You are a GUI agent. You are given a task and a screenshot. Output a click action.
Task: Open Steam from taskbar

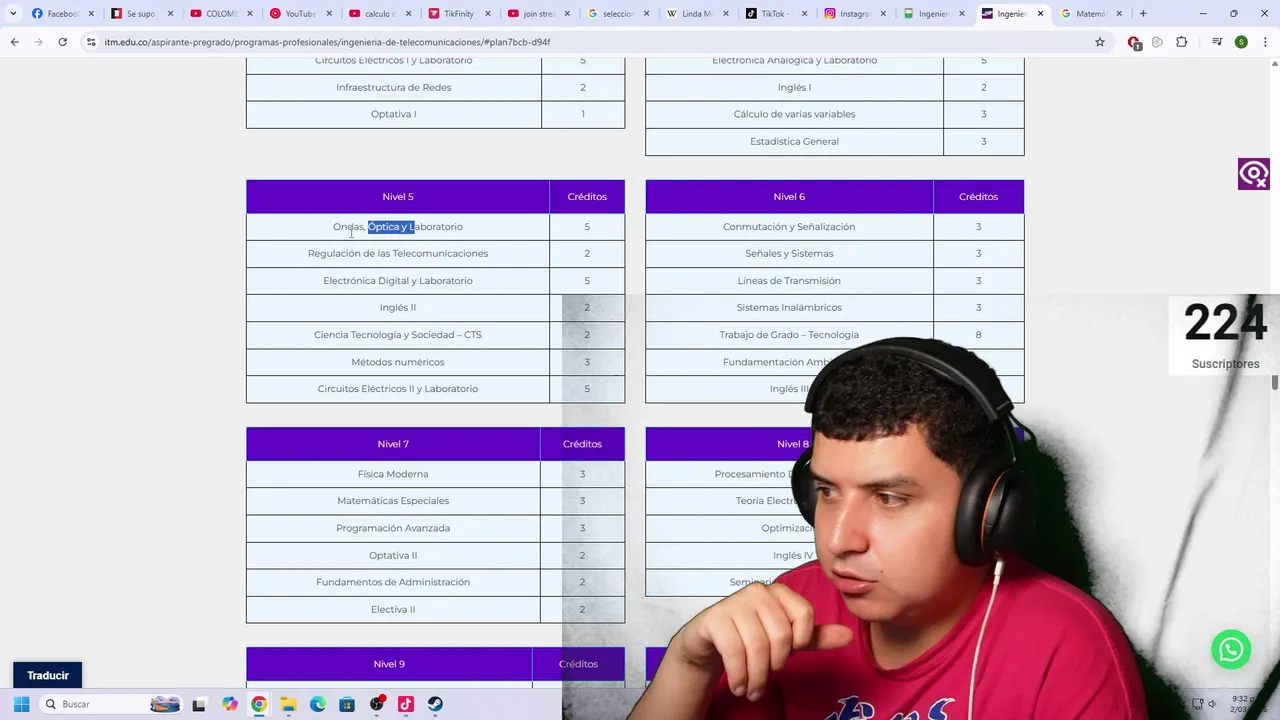pos(435,704)
